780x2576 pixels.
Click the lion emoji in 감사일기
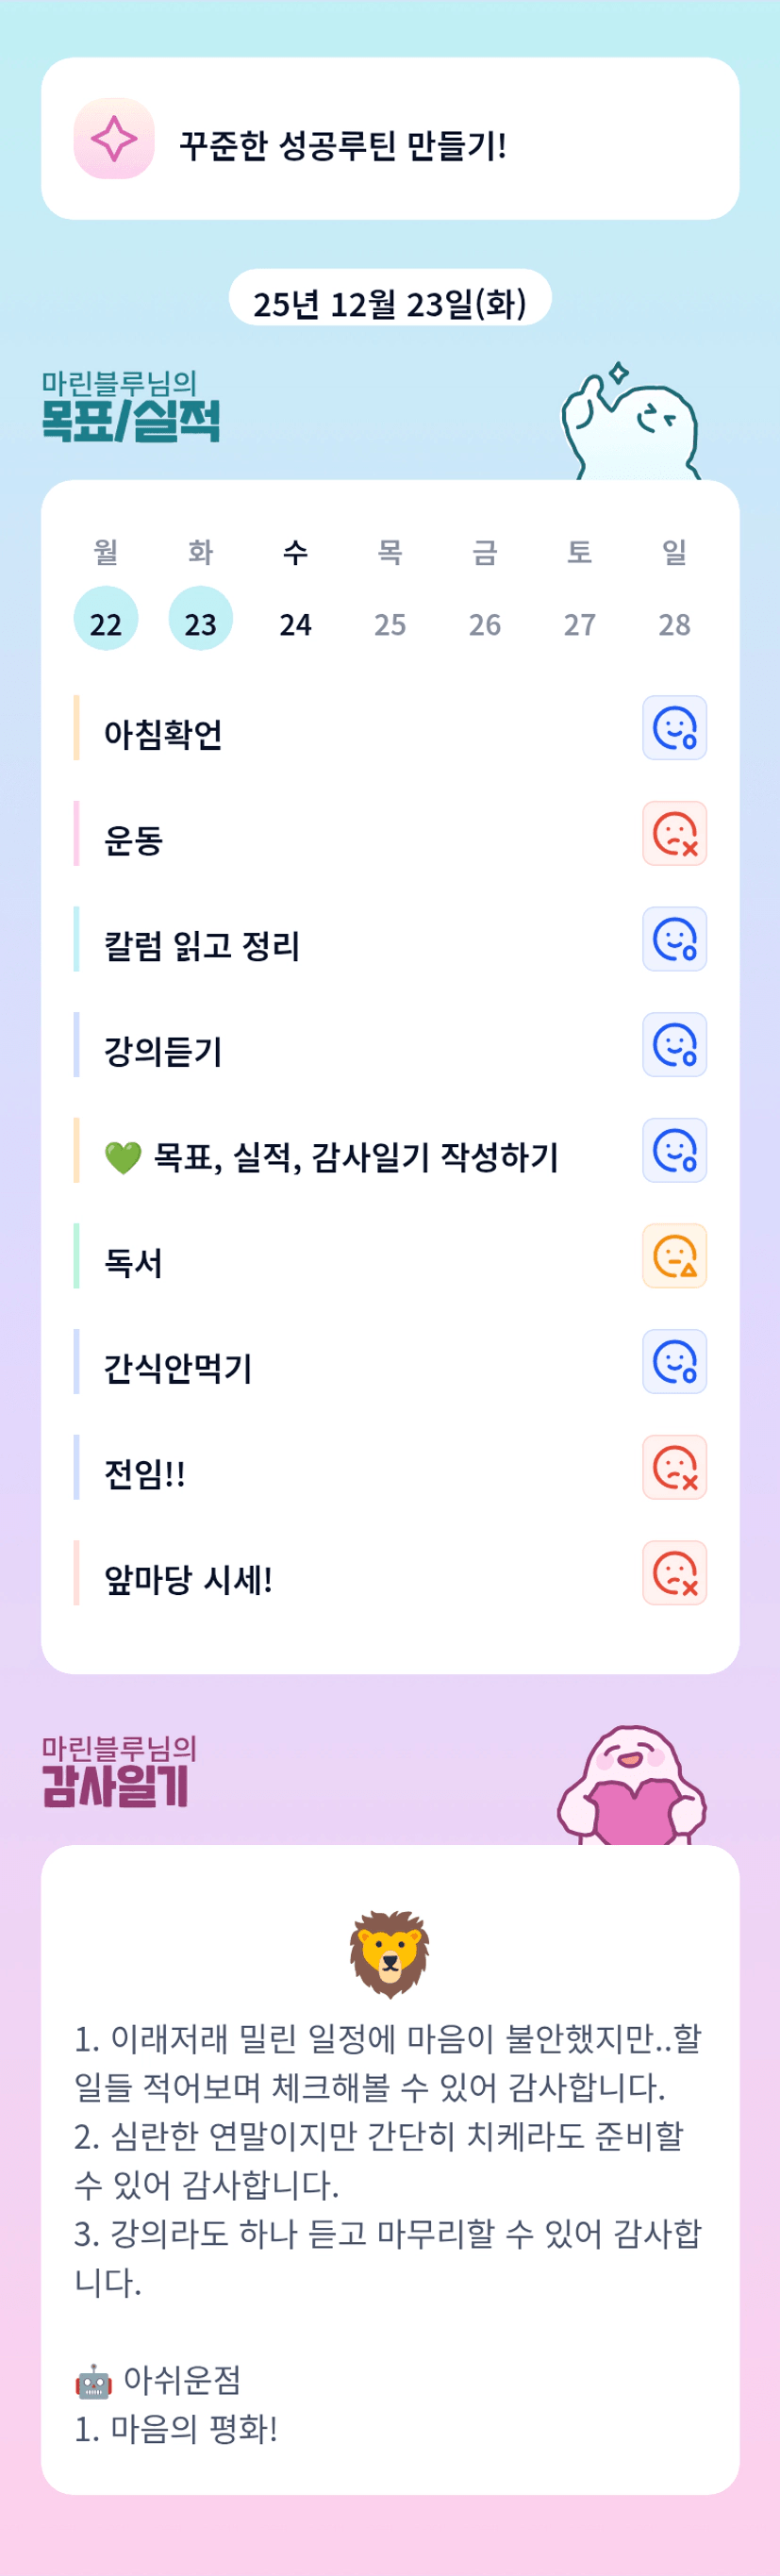389,1954
